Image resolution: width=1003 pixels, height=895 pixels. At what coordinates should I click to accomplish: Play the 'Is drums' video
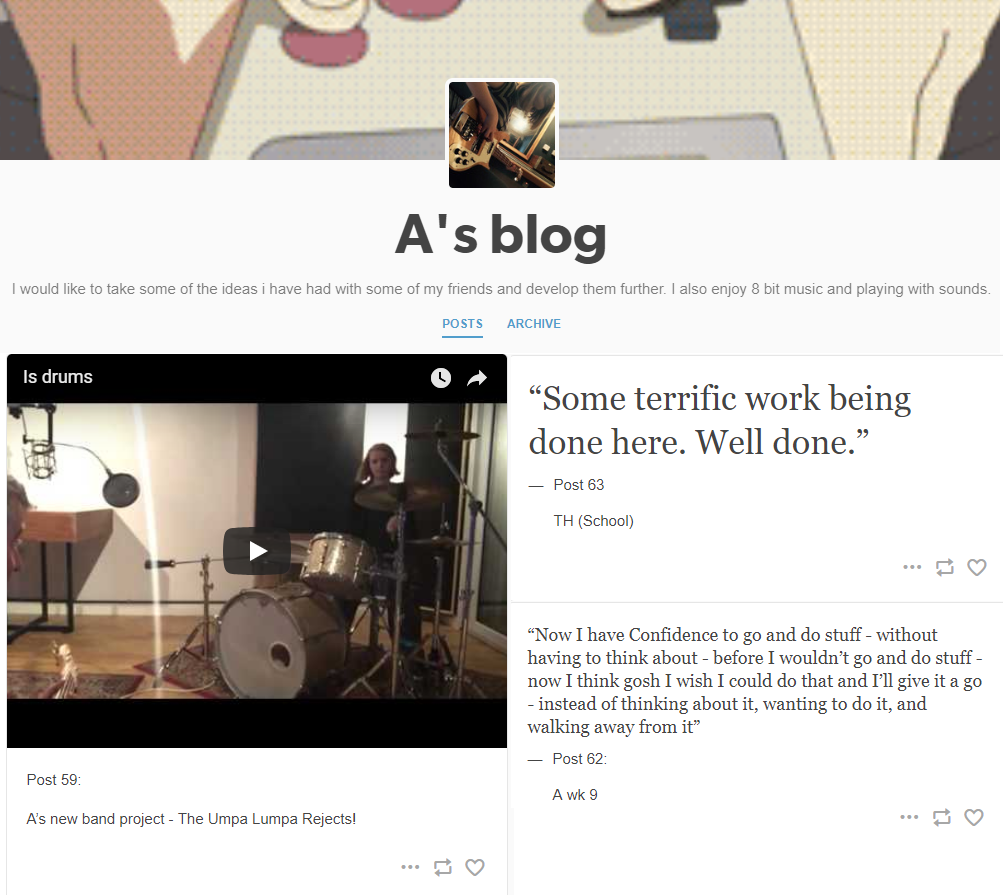pyautogui.click(x=257, y=551)
